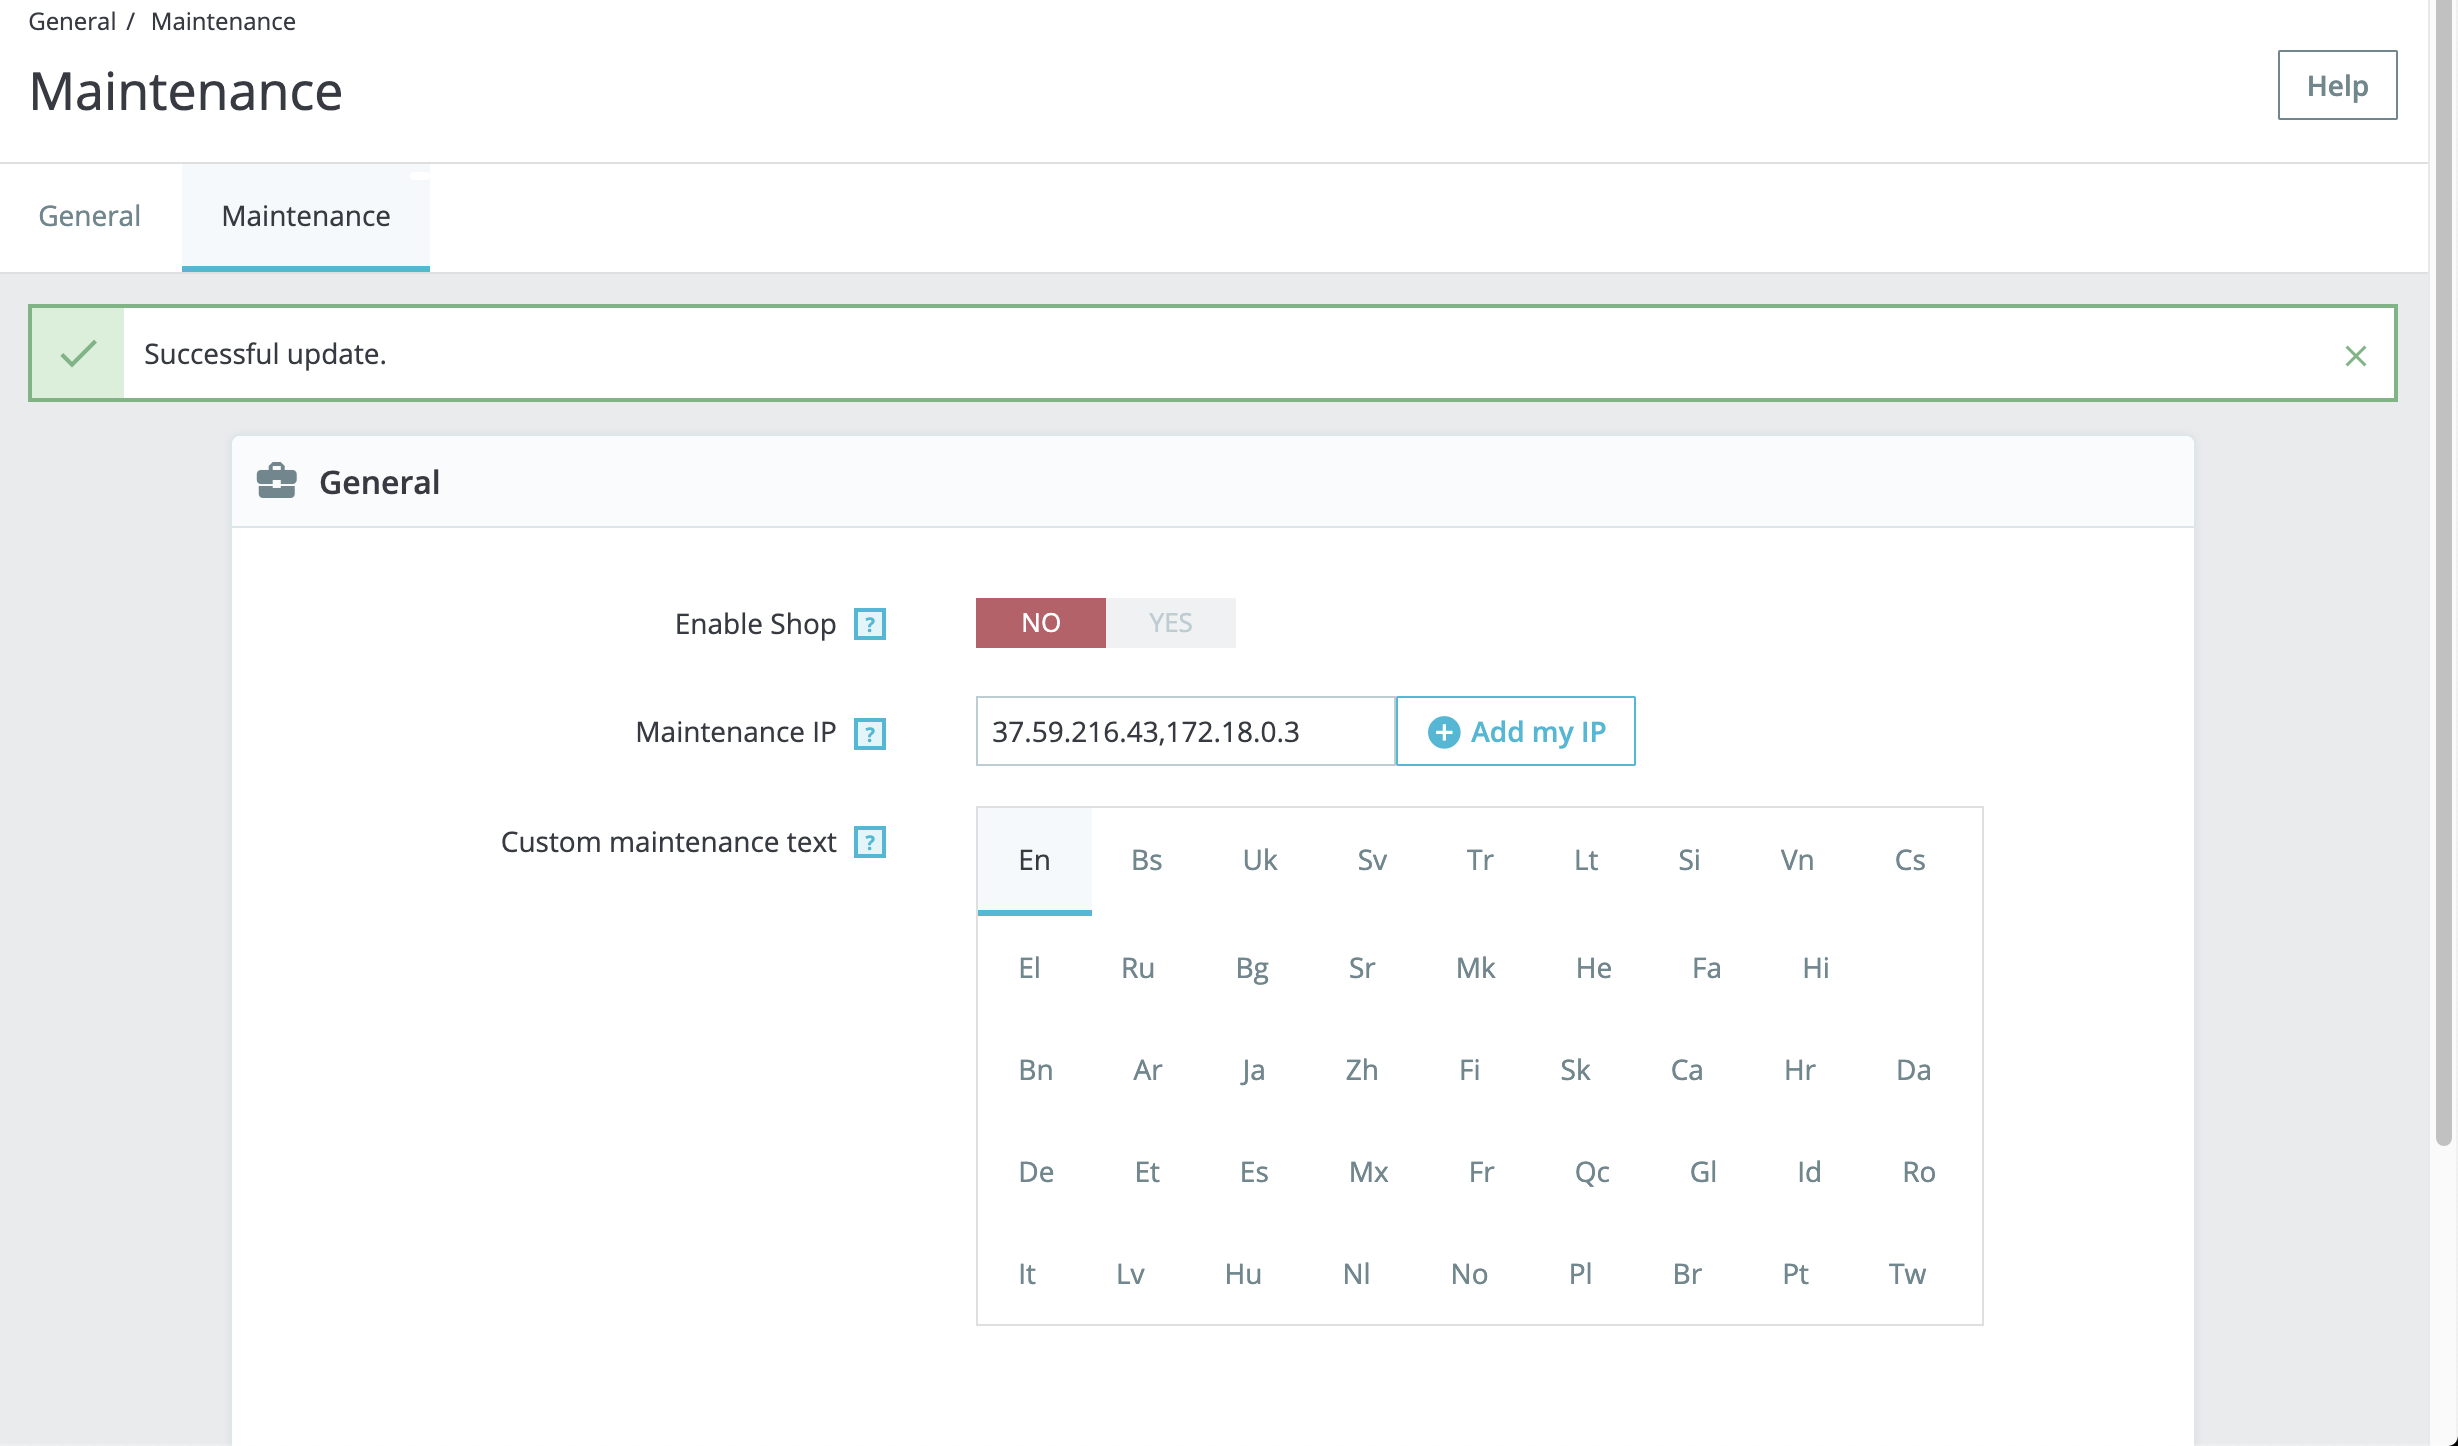Click the plus icon in Add my IP

1443,732
